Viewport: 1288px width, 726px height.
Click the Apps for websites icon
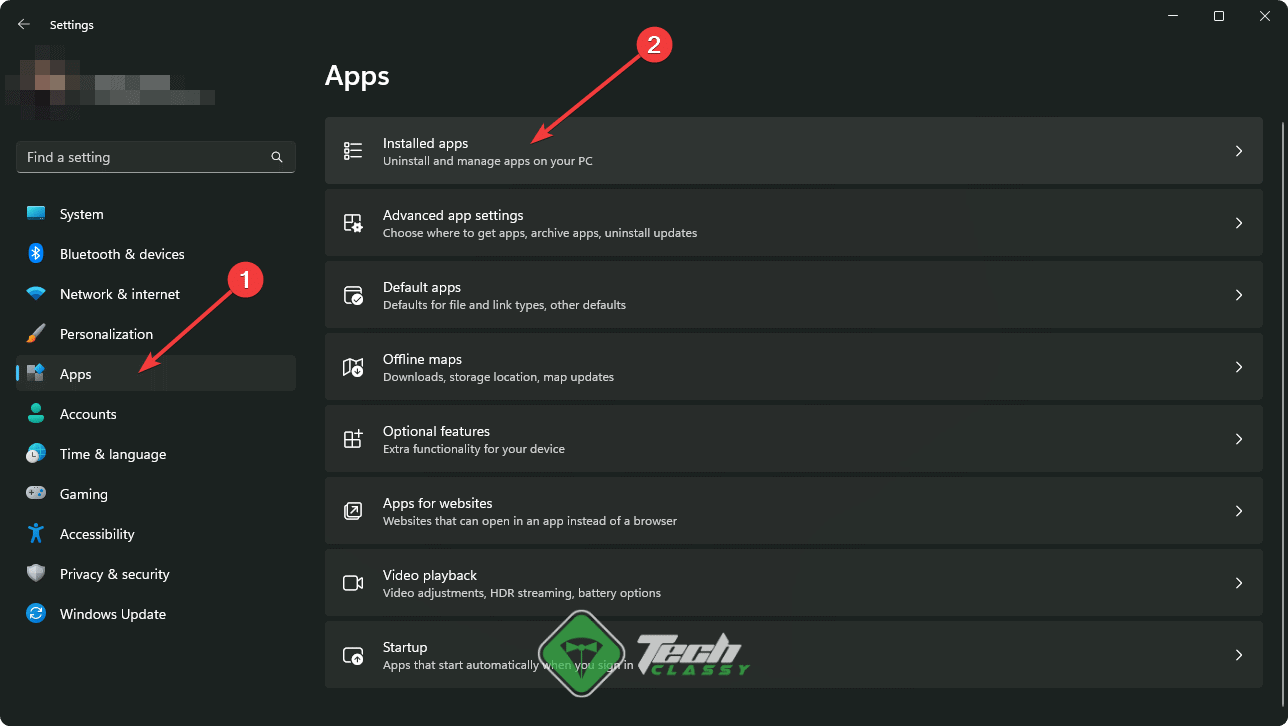point(352,510)
